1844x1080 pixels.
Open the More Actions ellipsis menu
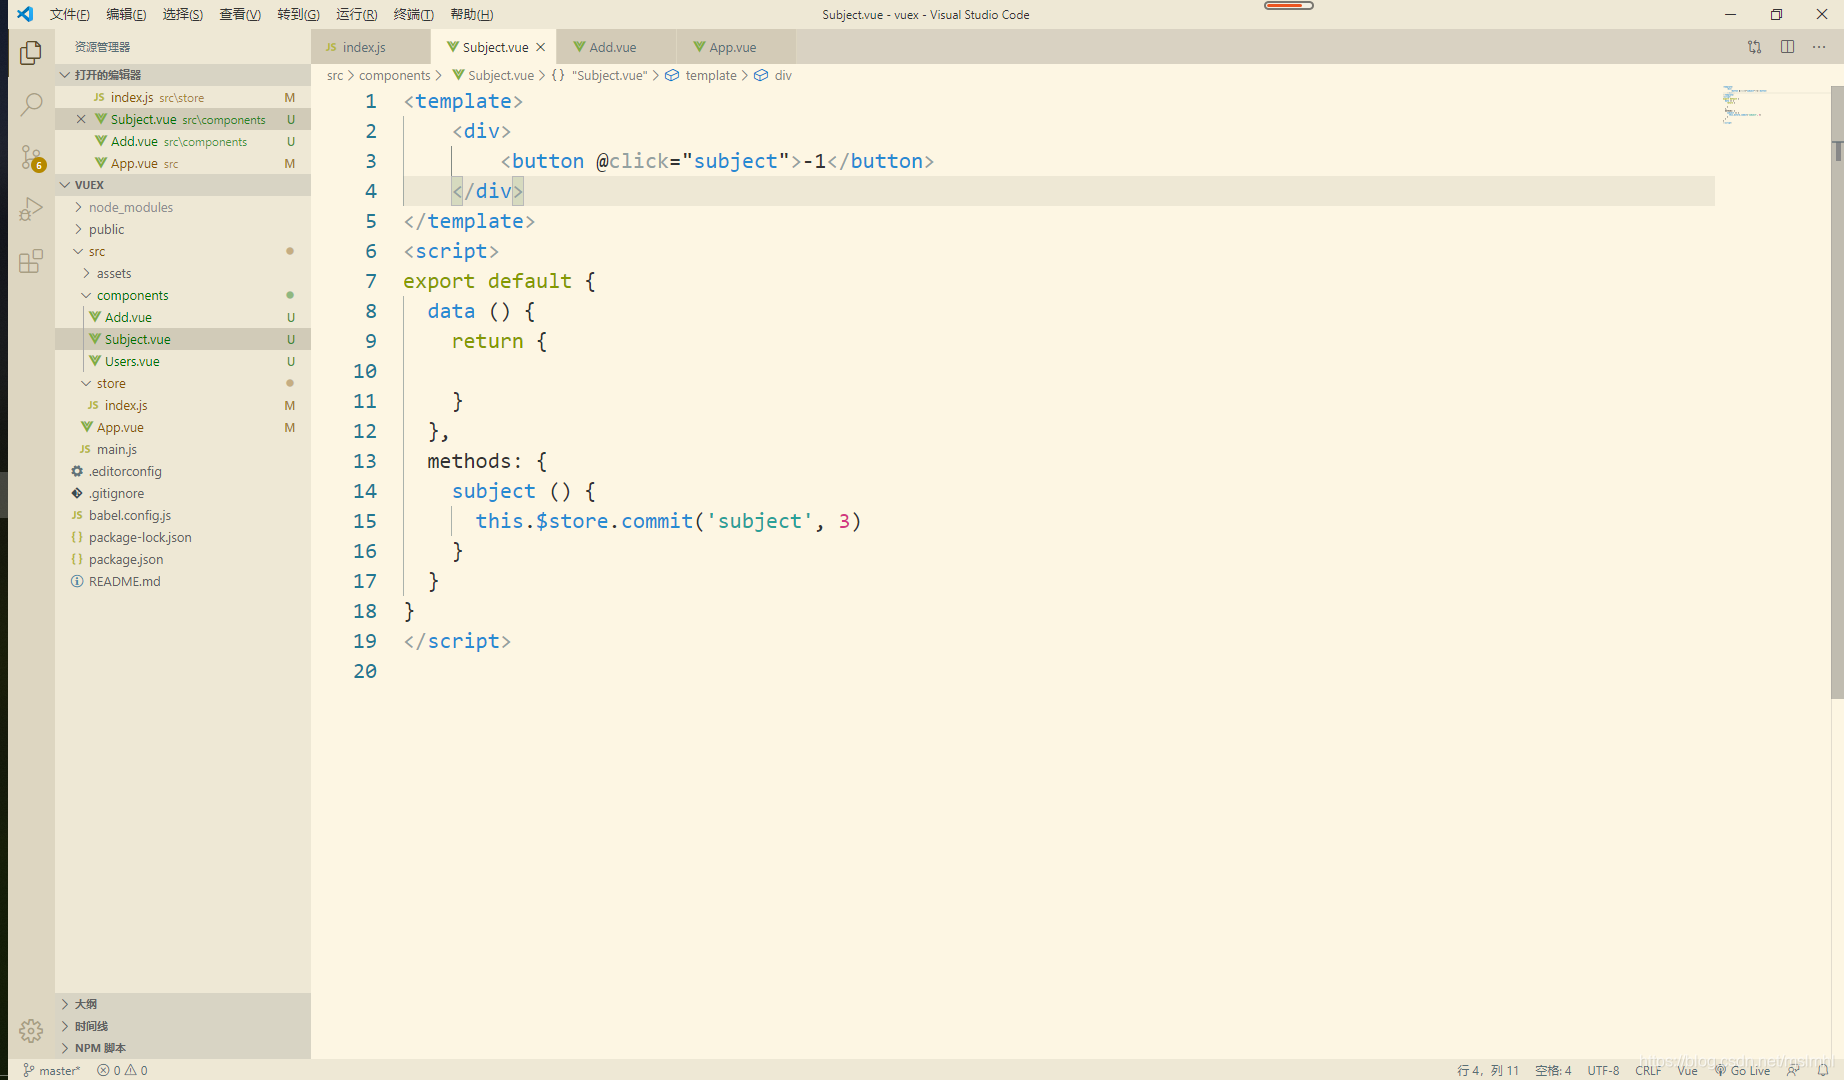(x=1819, y=47)
